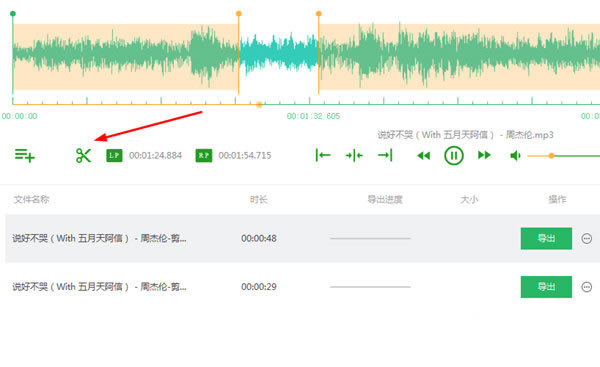Viewport: 600px width, 367px height.
Task: Click the 时长 column header
Action: (x=259, y=199)
